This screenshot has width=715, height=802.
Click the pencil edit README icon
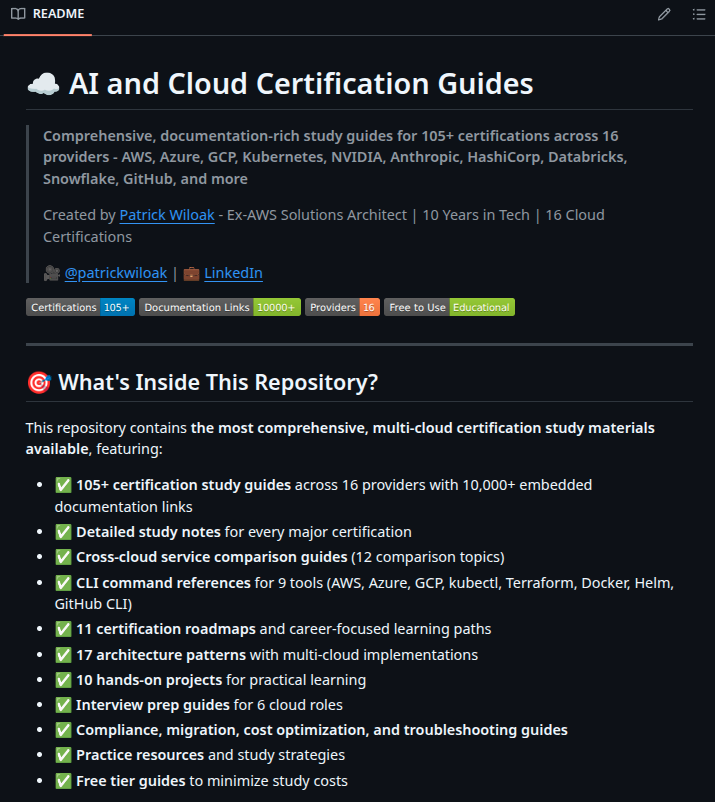click(664, 14)
